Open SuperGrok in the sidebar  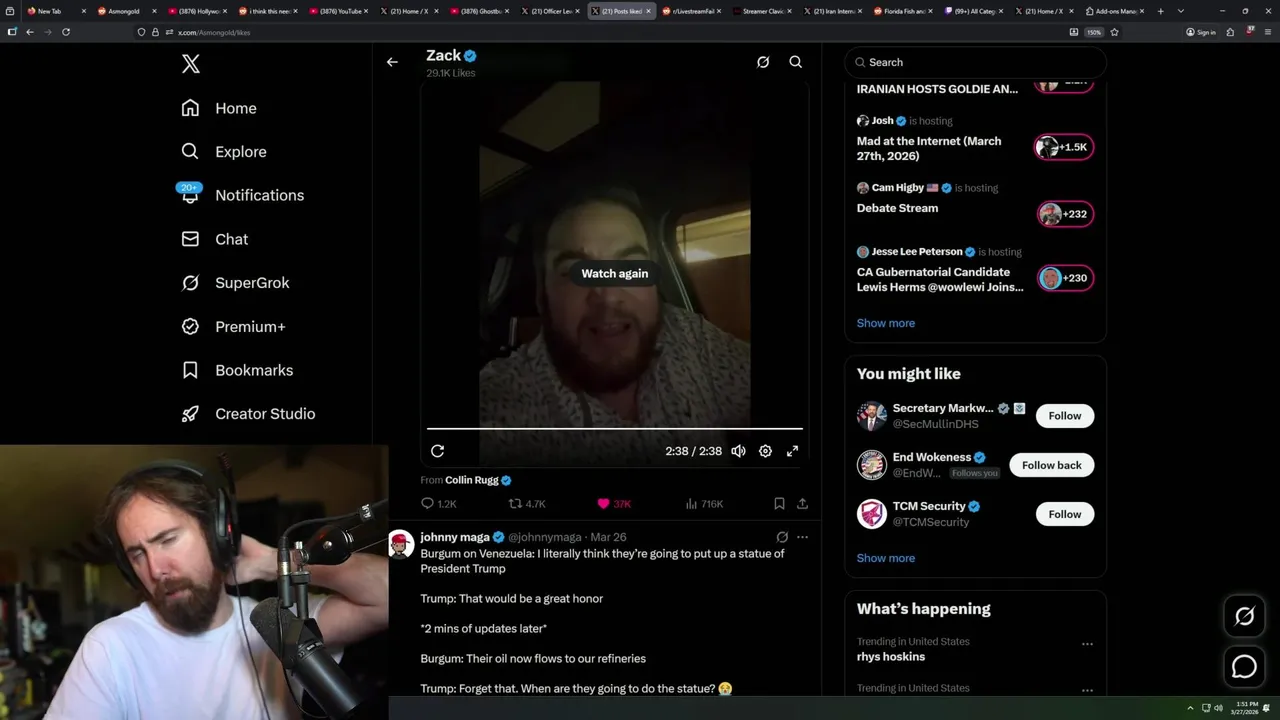pyautogui.click(x=235, y=283)
